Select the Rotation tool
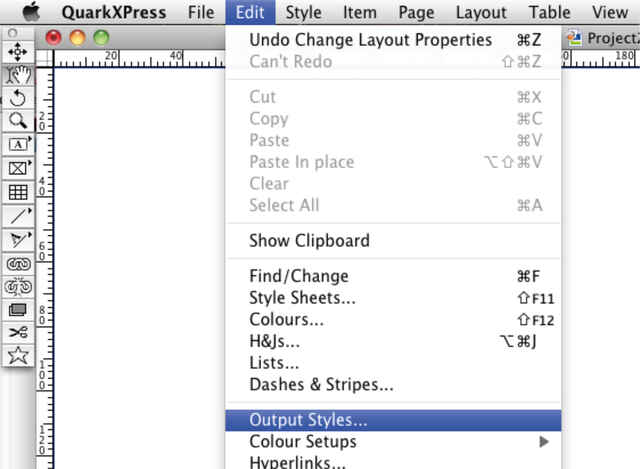The image size is (640, 469). [18, 98]
